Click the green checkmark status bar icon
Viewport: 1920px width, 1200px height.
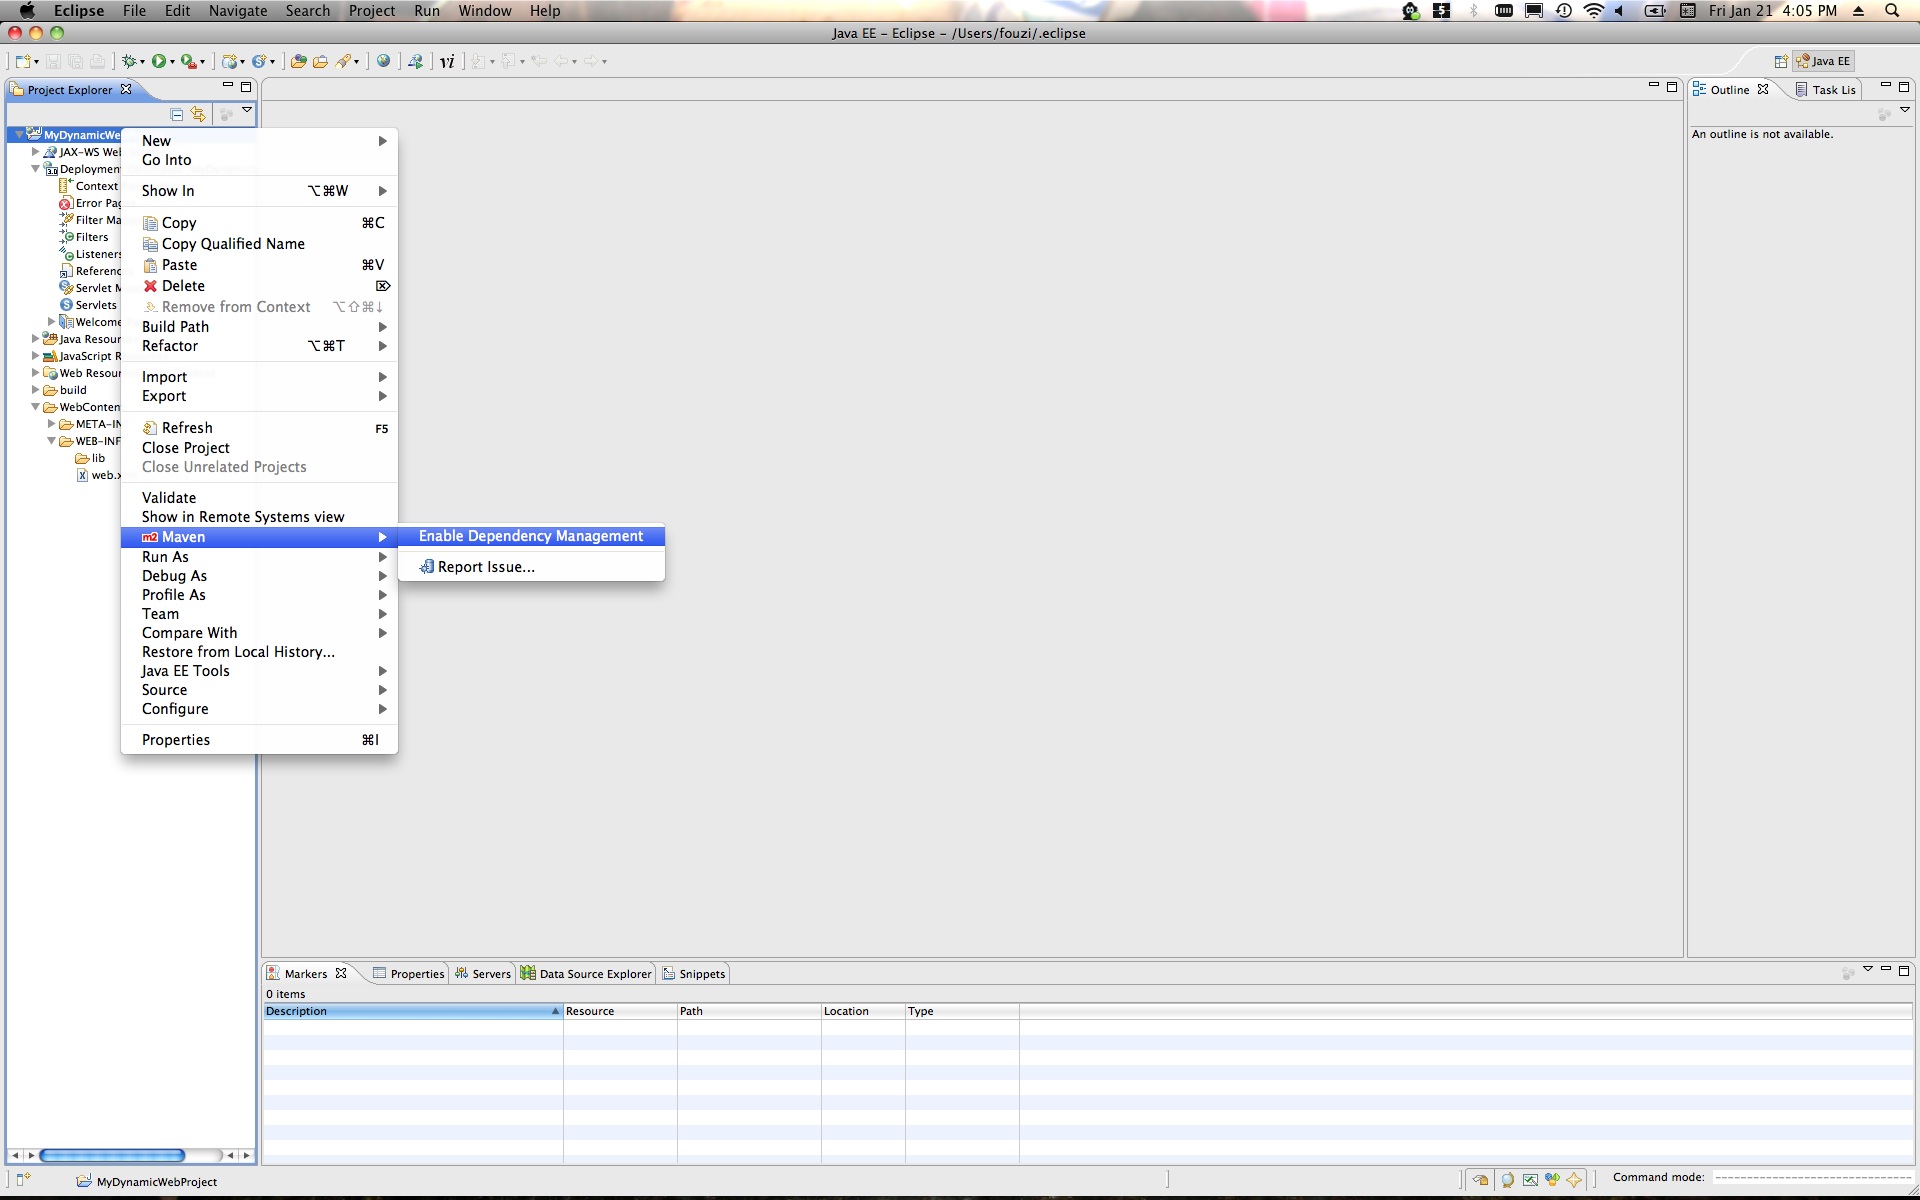[1530, 1180]
